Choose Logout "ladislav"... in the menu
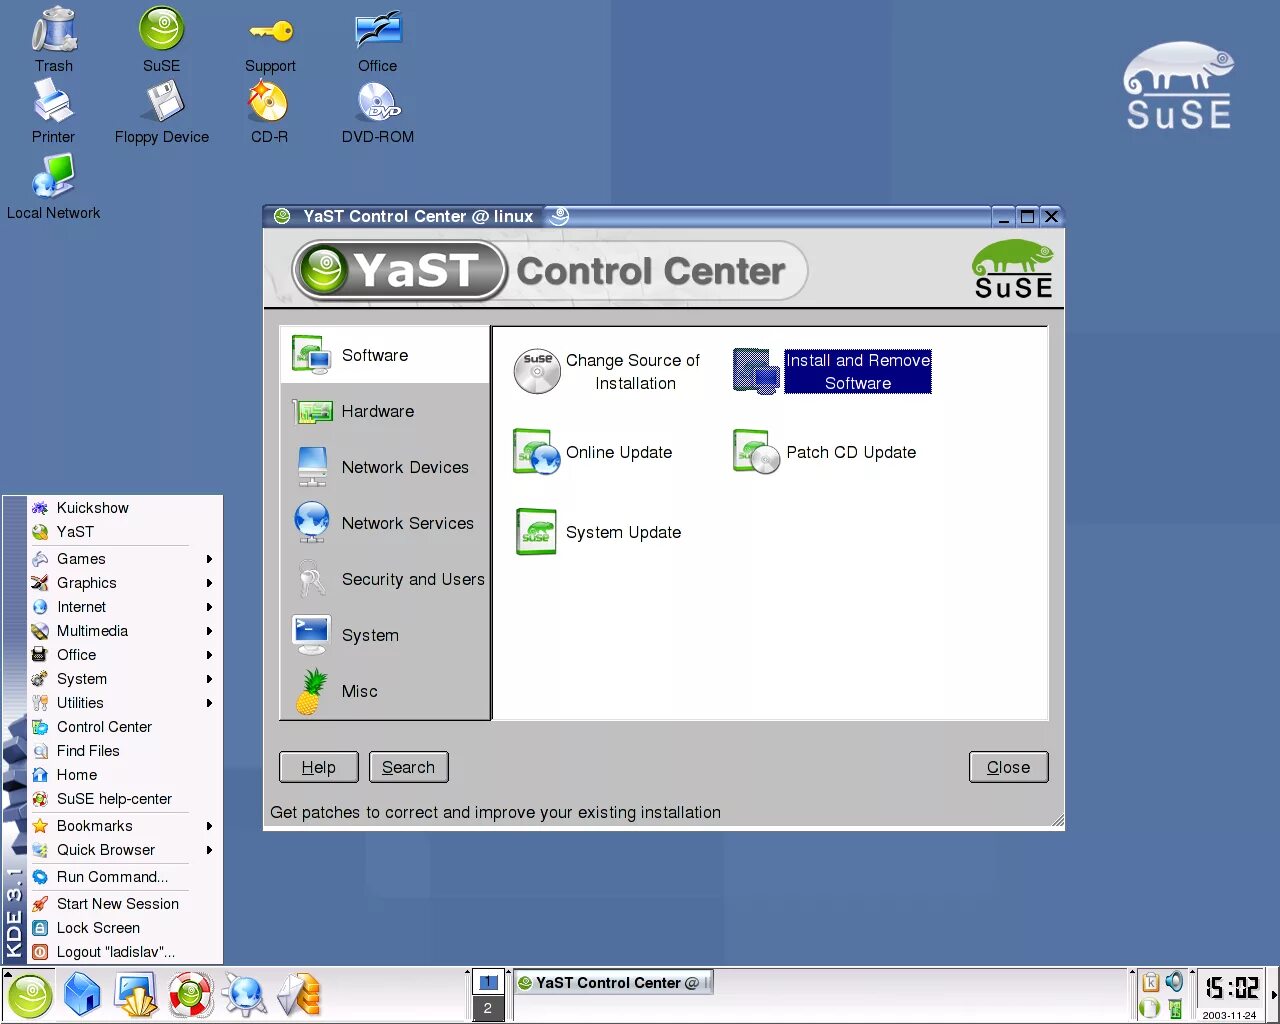1280x1024 pixels. 124,952
